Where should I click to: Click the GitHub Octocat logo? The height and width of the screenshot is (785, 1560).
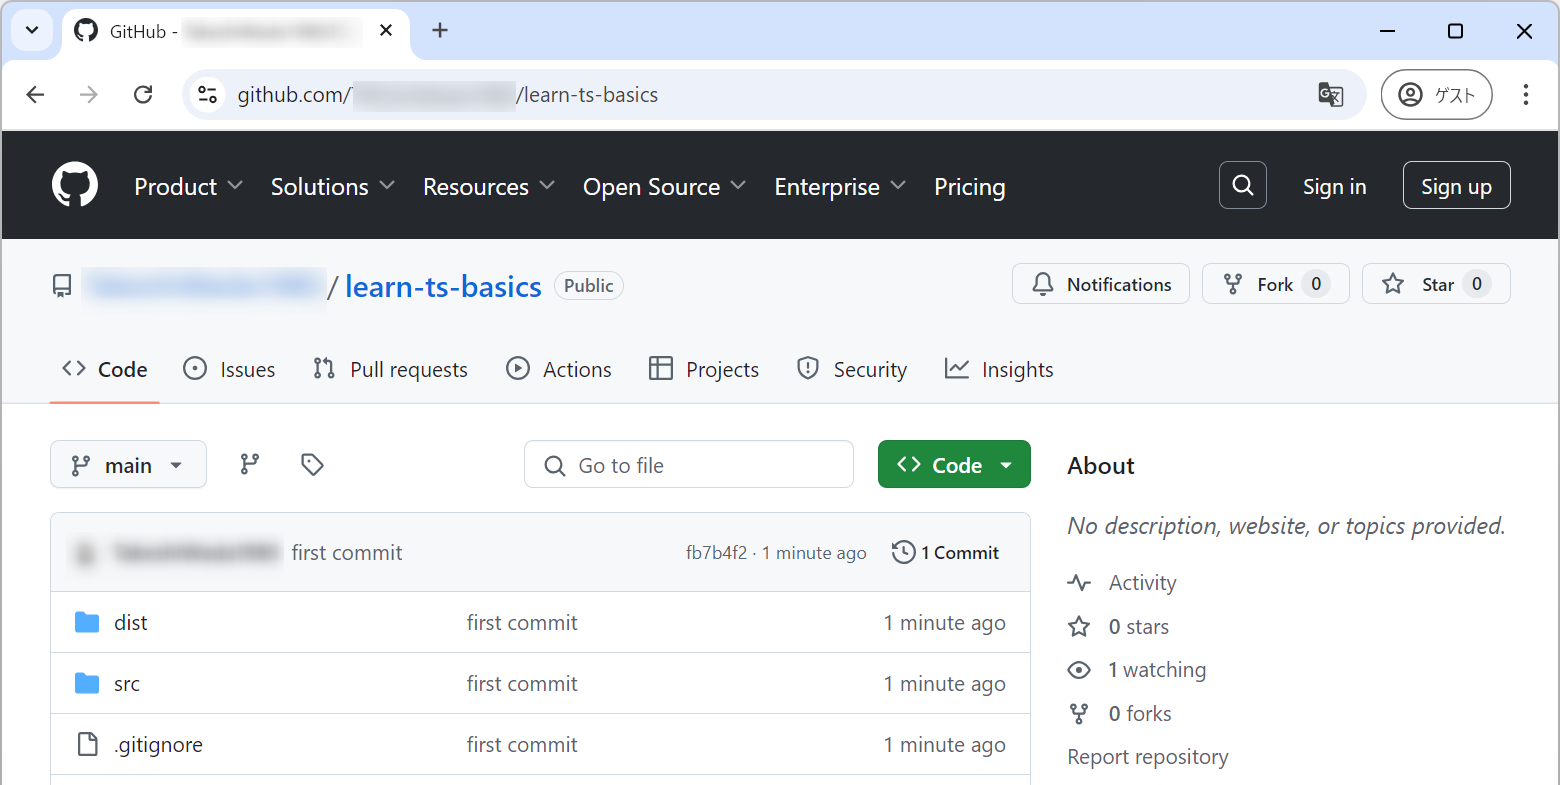point(75,185)
